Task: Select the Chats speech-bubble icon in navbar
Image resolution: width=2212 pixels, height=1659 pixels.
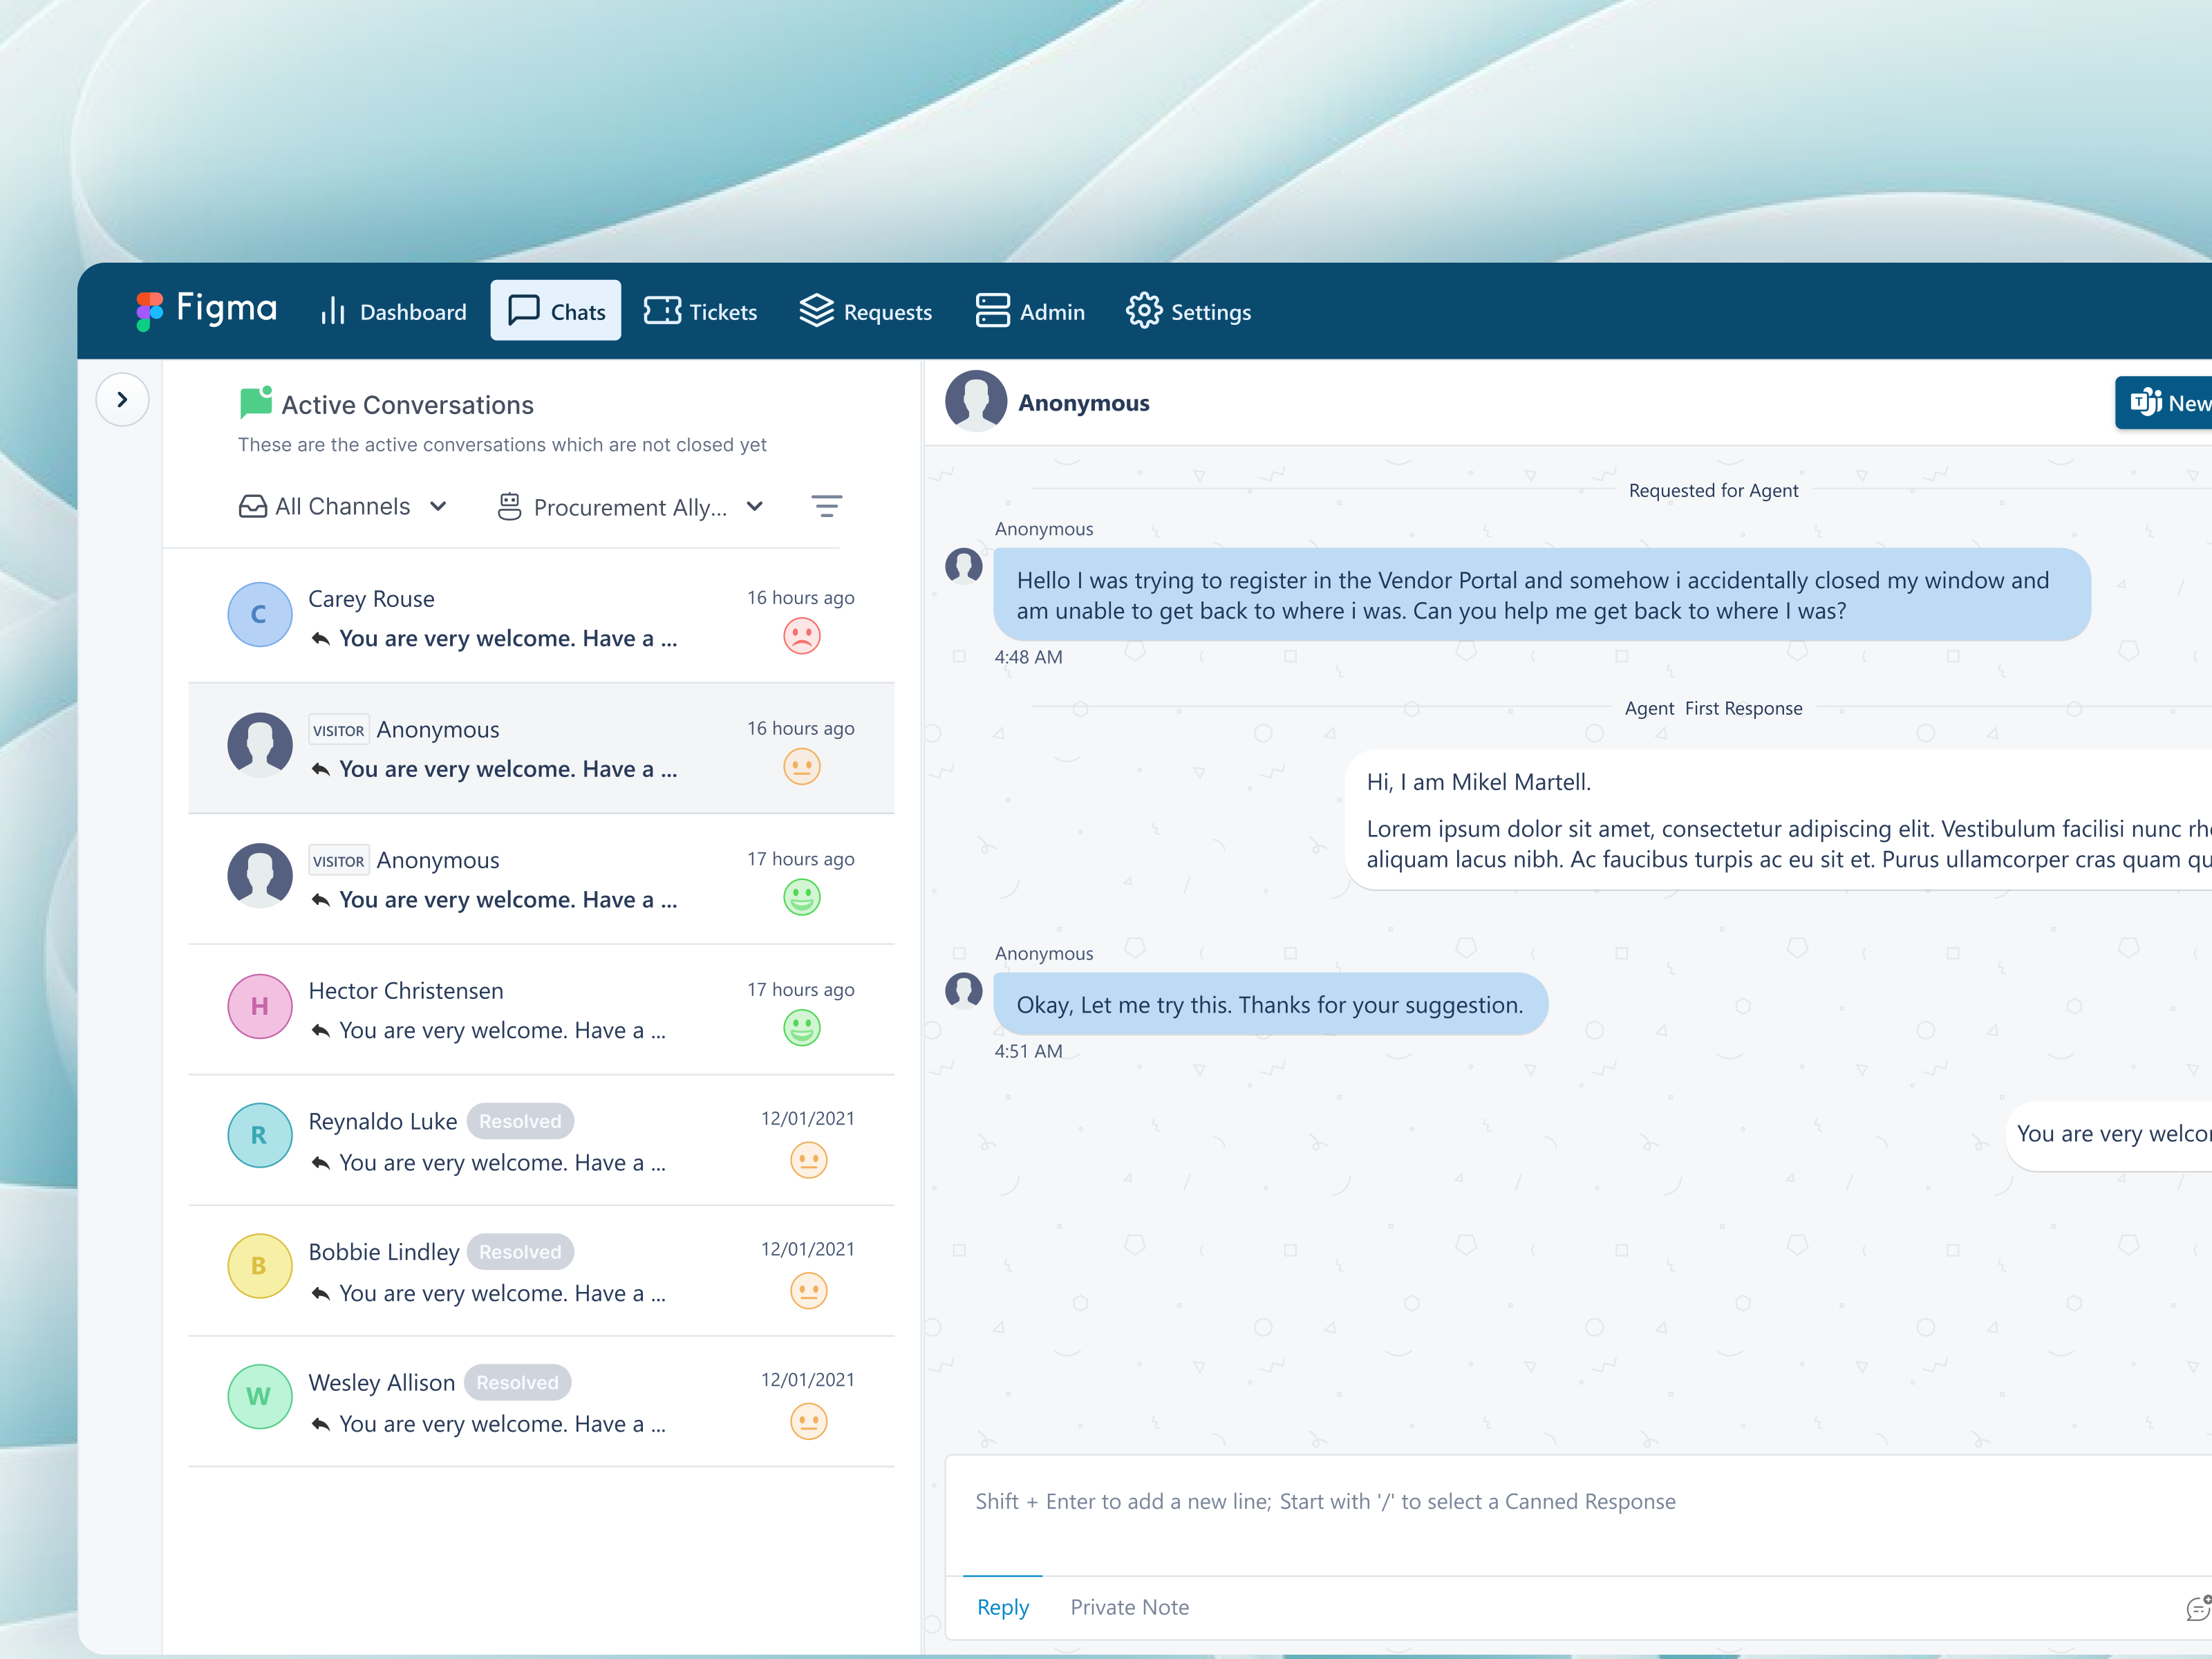Action: (524, 310)
